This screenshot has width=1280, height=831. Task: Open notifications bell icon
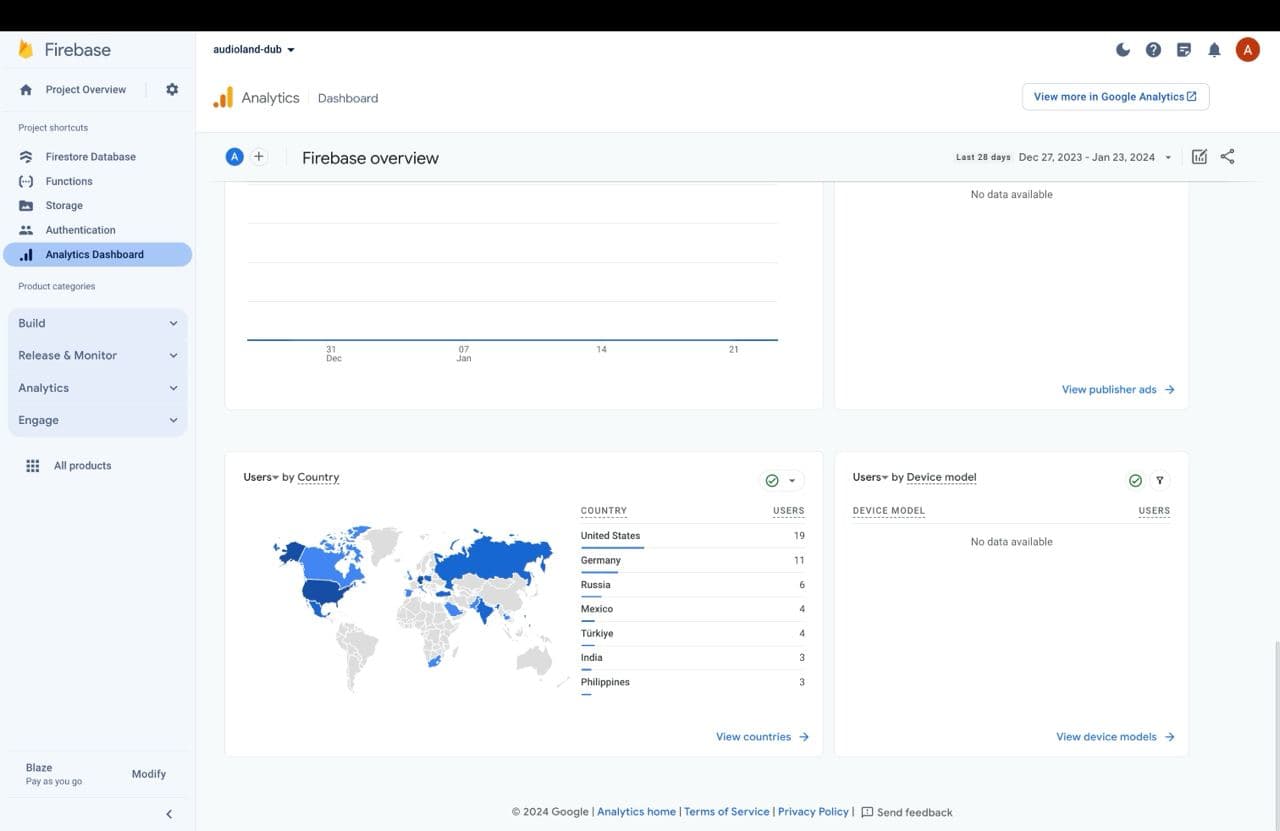1214,49
